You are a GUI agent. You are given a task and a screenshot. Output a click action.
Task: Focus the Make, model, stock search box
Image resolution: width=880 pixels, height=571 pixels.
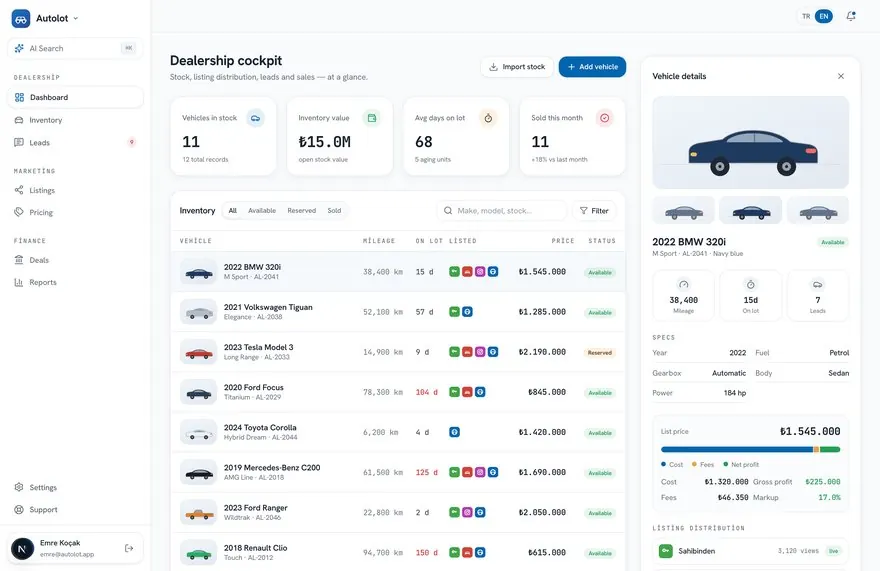click(502, 211)
